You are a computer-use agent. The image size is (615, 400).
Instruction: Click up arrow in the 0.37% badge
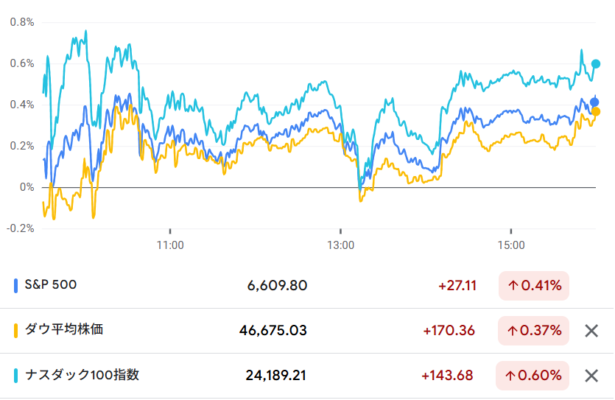(x=512, y=331)
